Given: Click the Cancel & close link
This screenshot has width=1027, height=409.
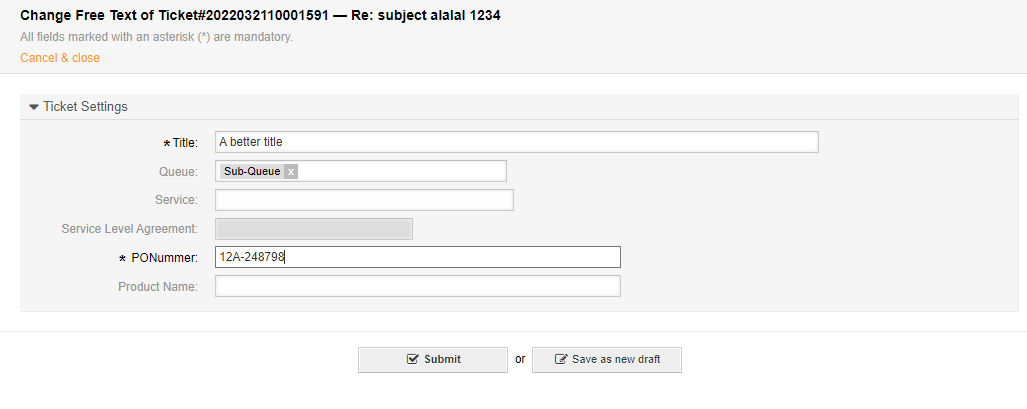Looking at the screenshot, I should tap(60, 58).
